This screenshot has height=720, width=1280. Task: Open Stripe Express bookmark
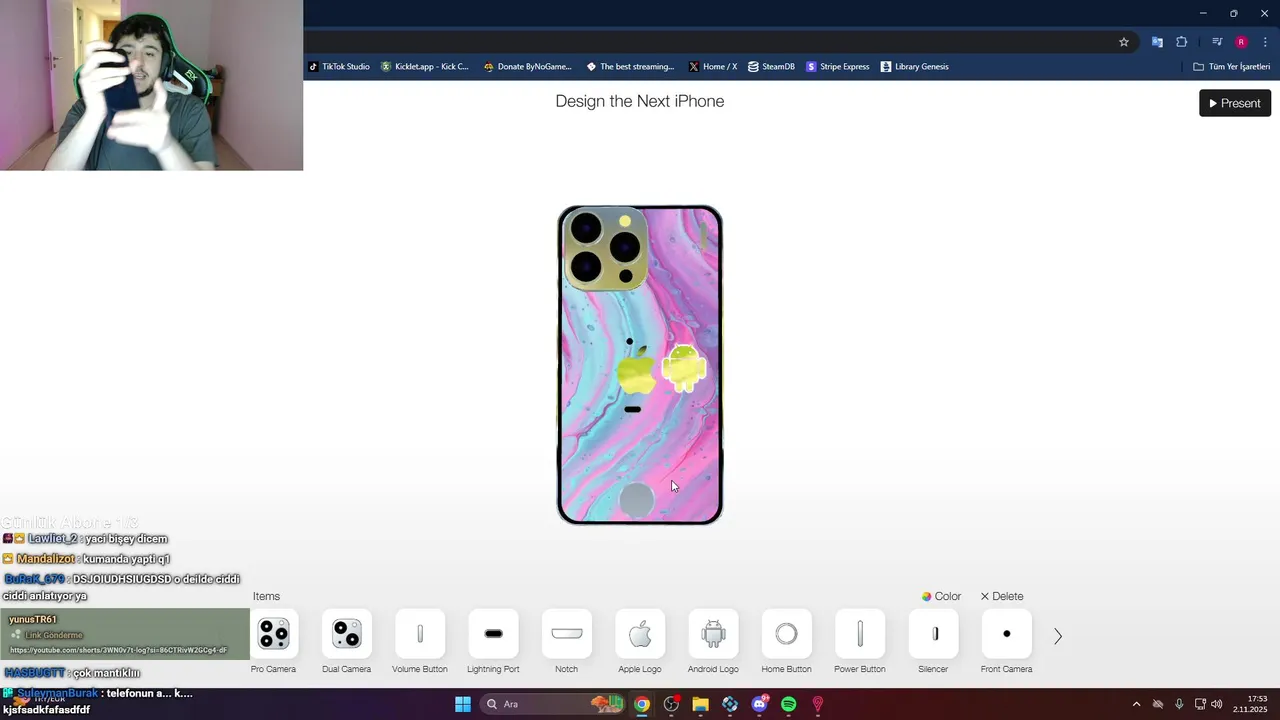click(838, 67)
